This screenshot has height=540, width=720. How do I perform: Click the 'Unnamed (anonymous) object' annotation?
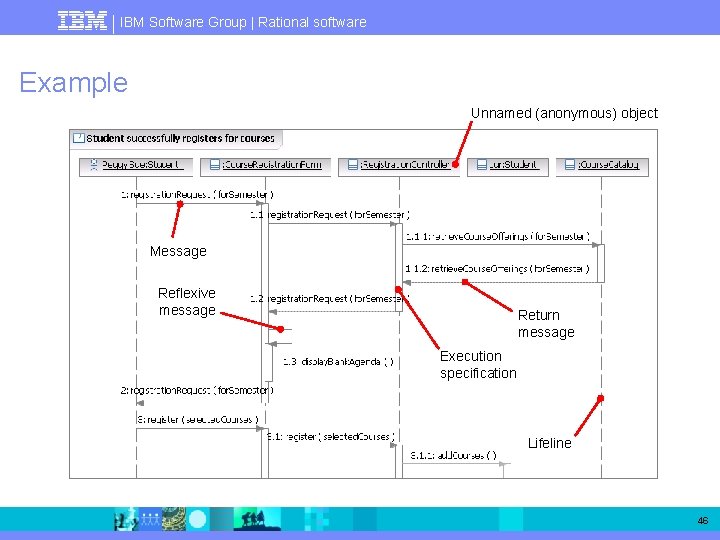tap(564, 113)
